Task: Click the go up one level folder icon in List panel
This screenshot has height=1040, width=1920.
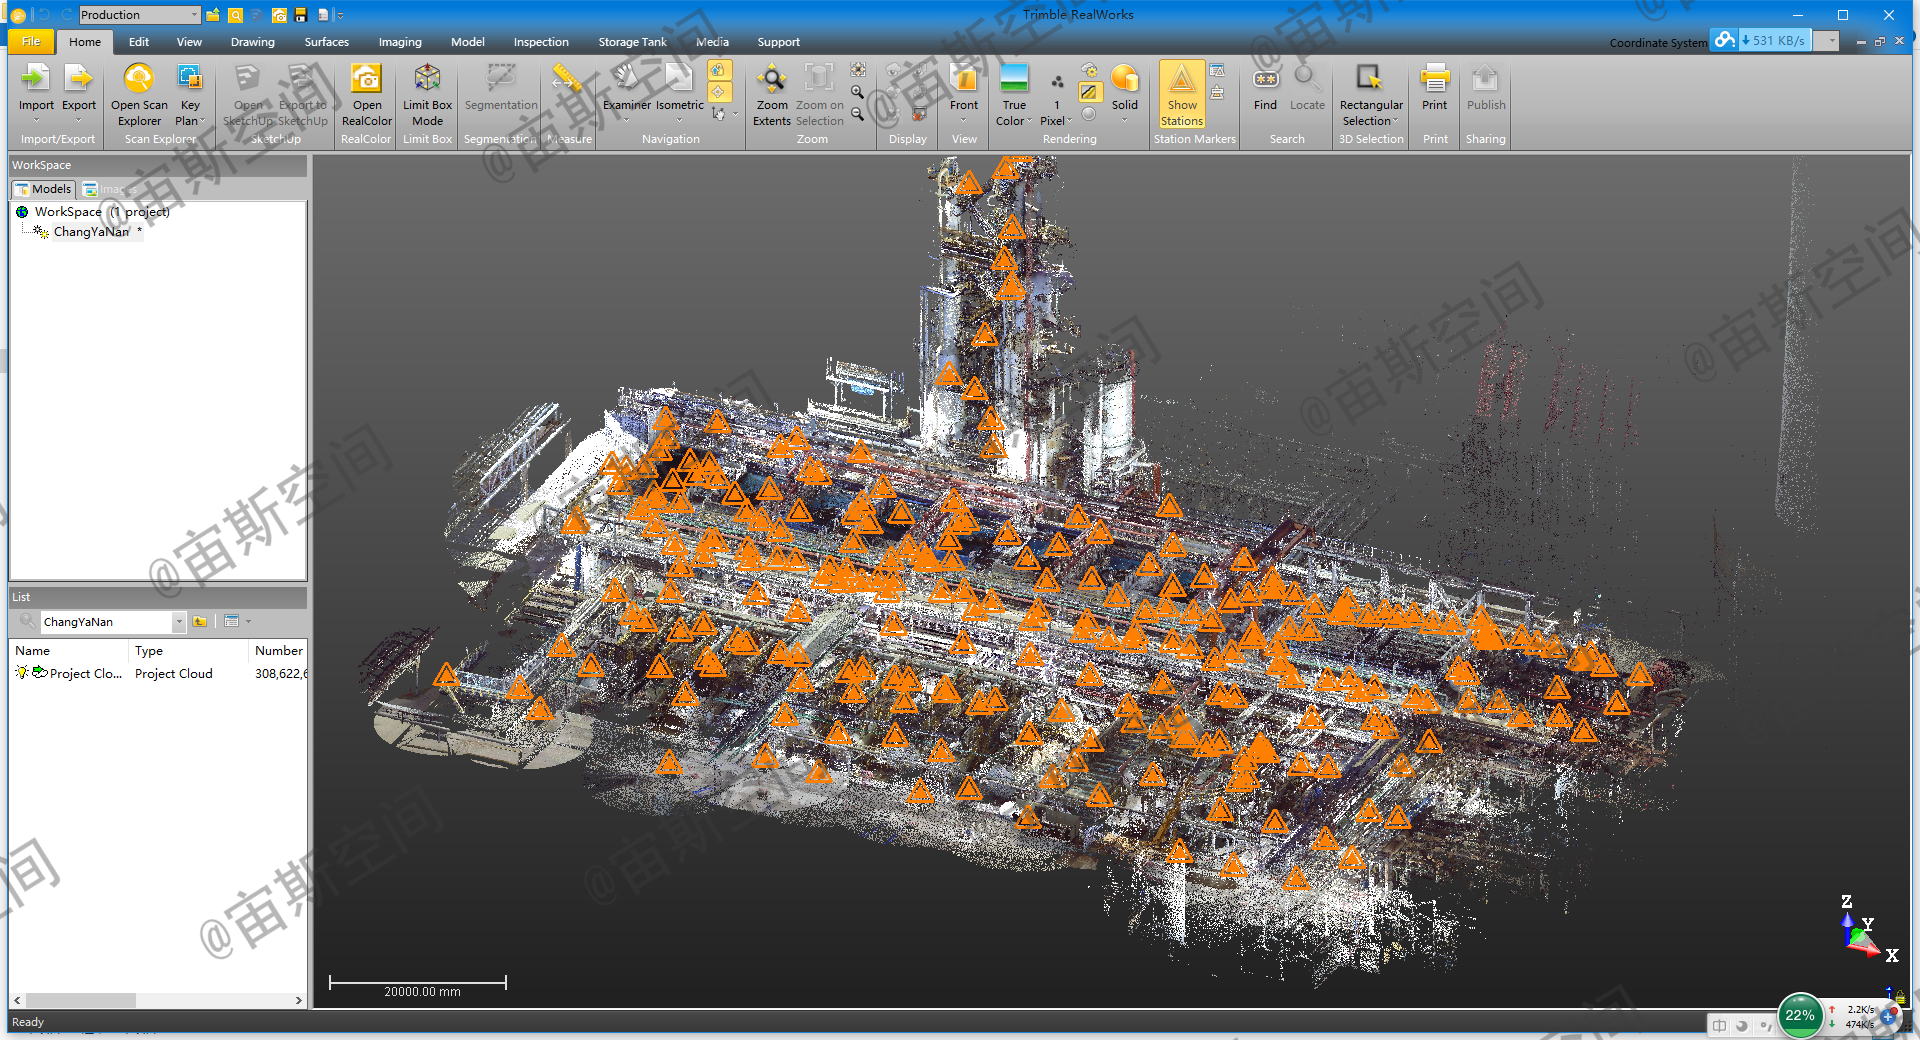Action: (x=200, y=622)
